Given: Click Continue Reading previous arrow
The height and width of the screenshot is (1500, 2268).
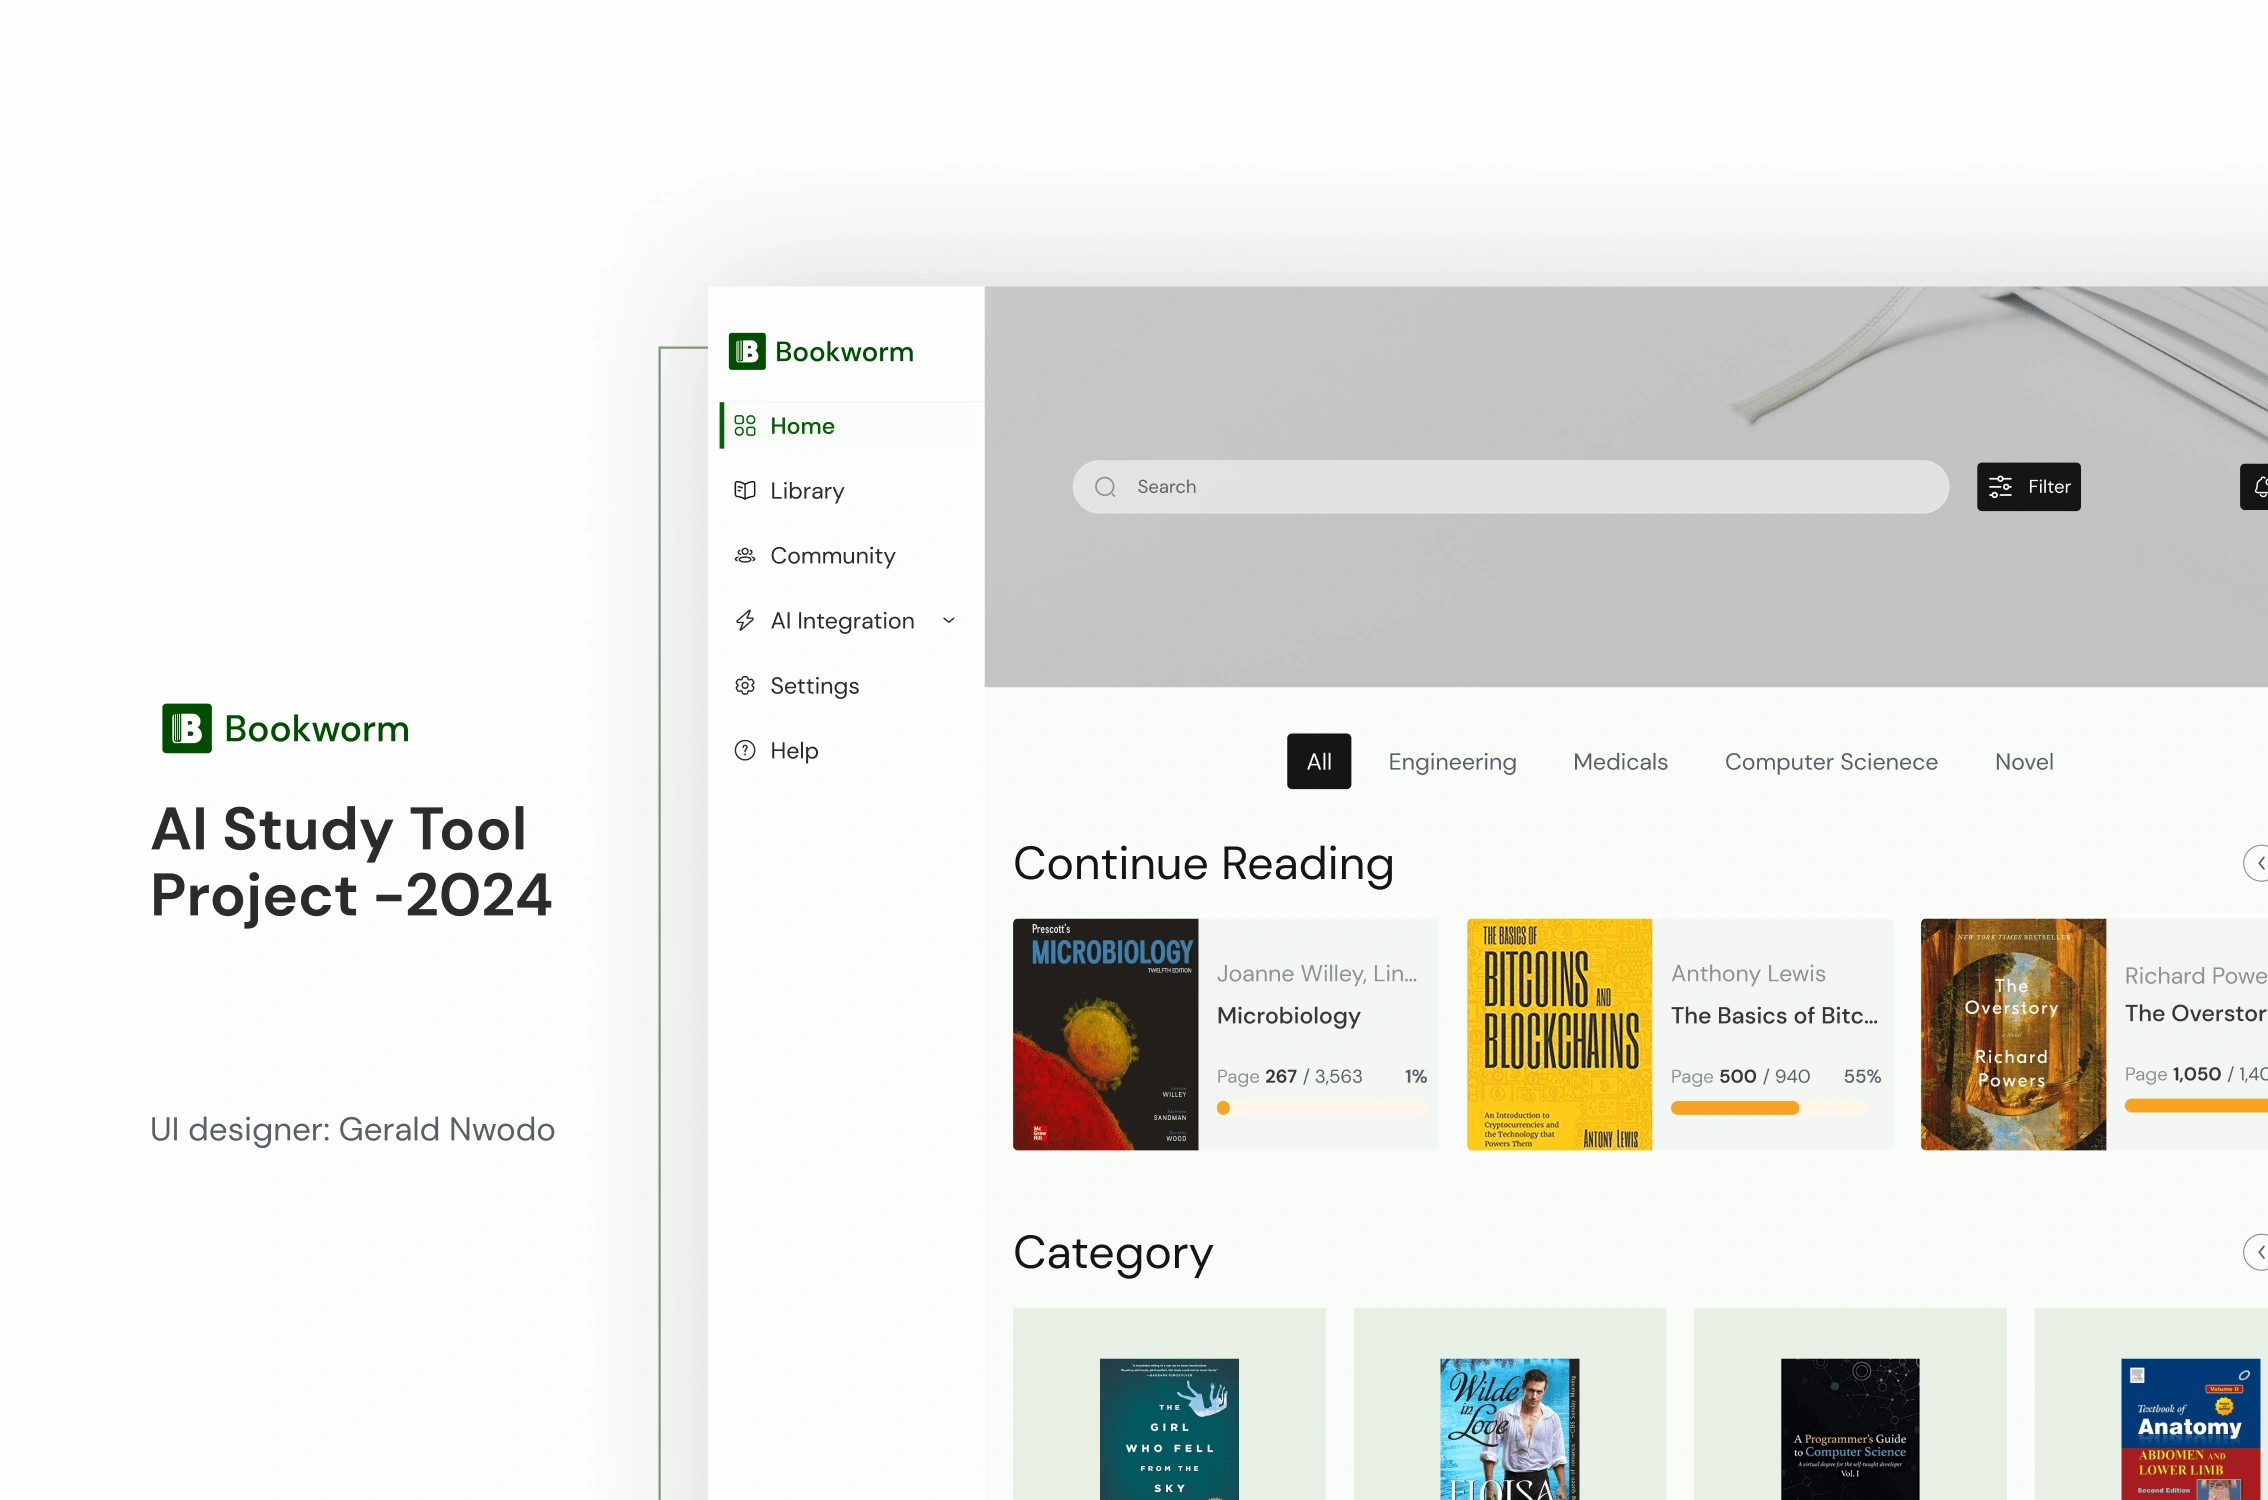Looking at the screenshot, I should coord(2258,863).
